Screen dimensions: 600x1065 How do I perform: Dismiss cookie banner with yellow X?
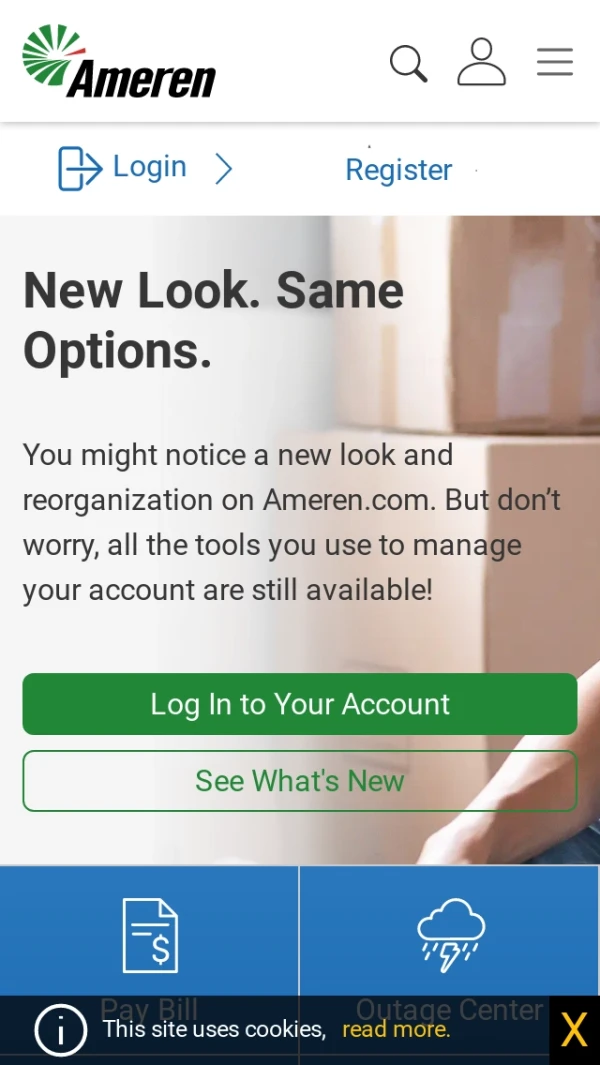(x=574, y=1030)
